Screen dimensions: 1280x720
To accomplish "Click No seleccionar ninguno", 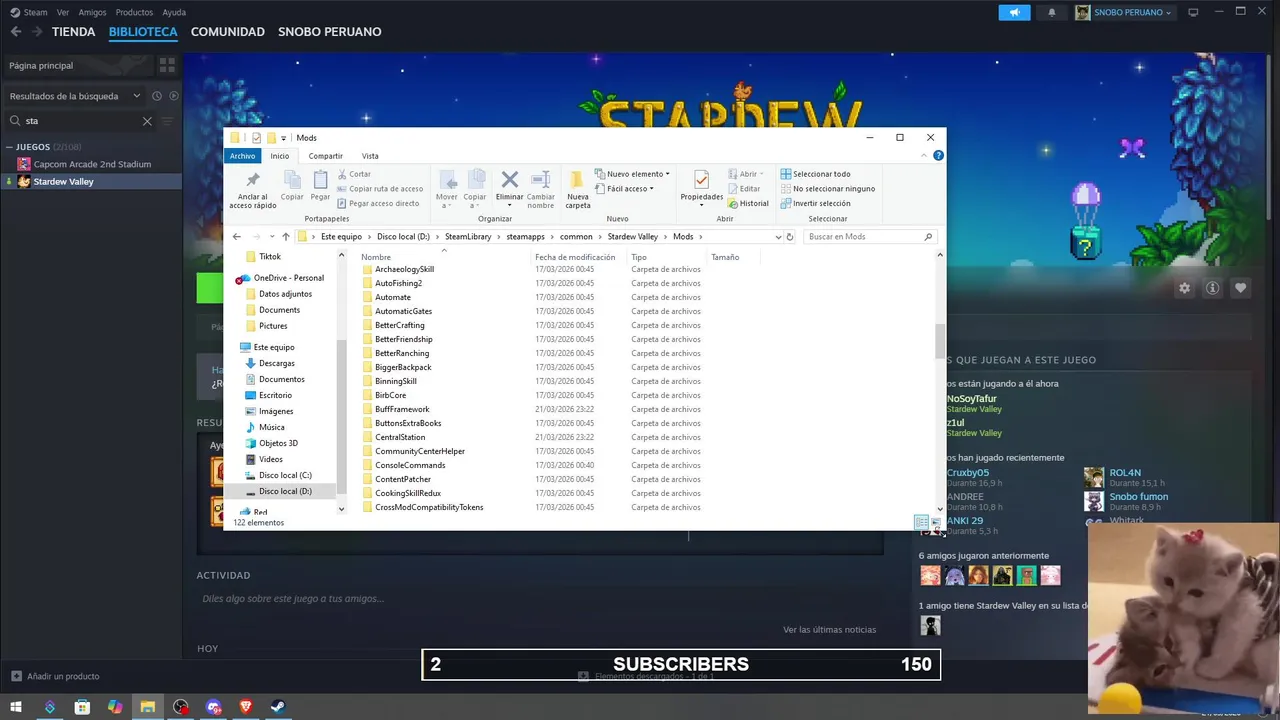I will tap(827, 188).
